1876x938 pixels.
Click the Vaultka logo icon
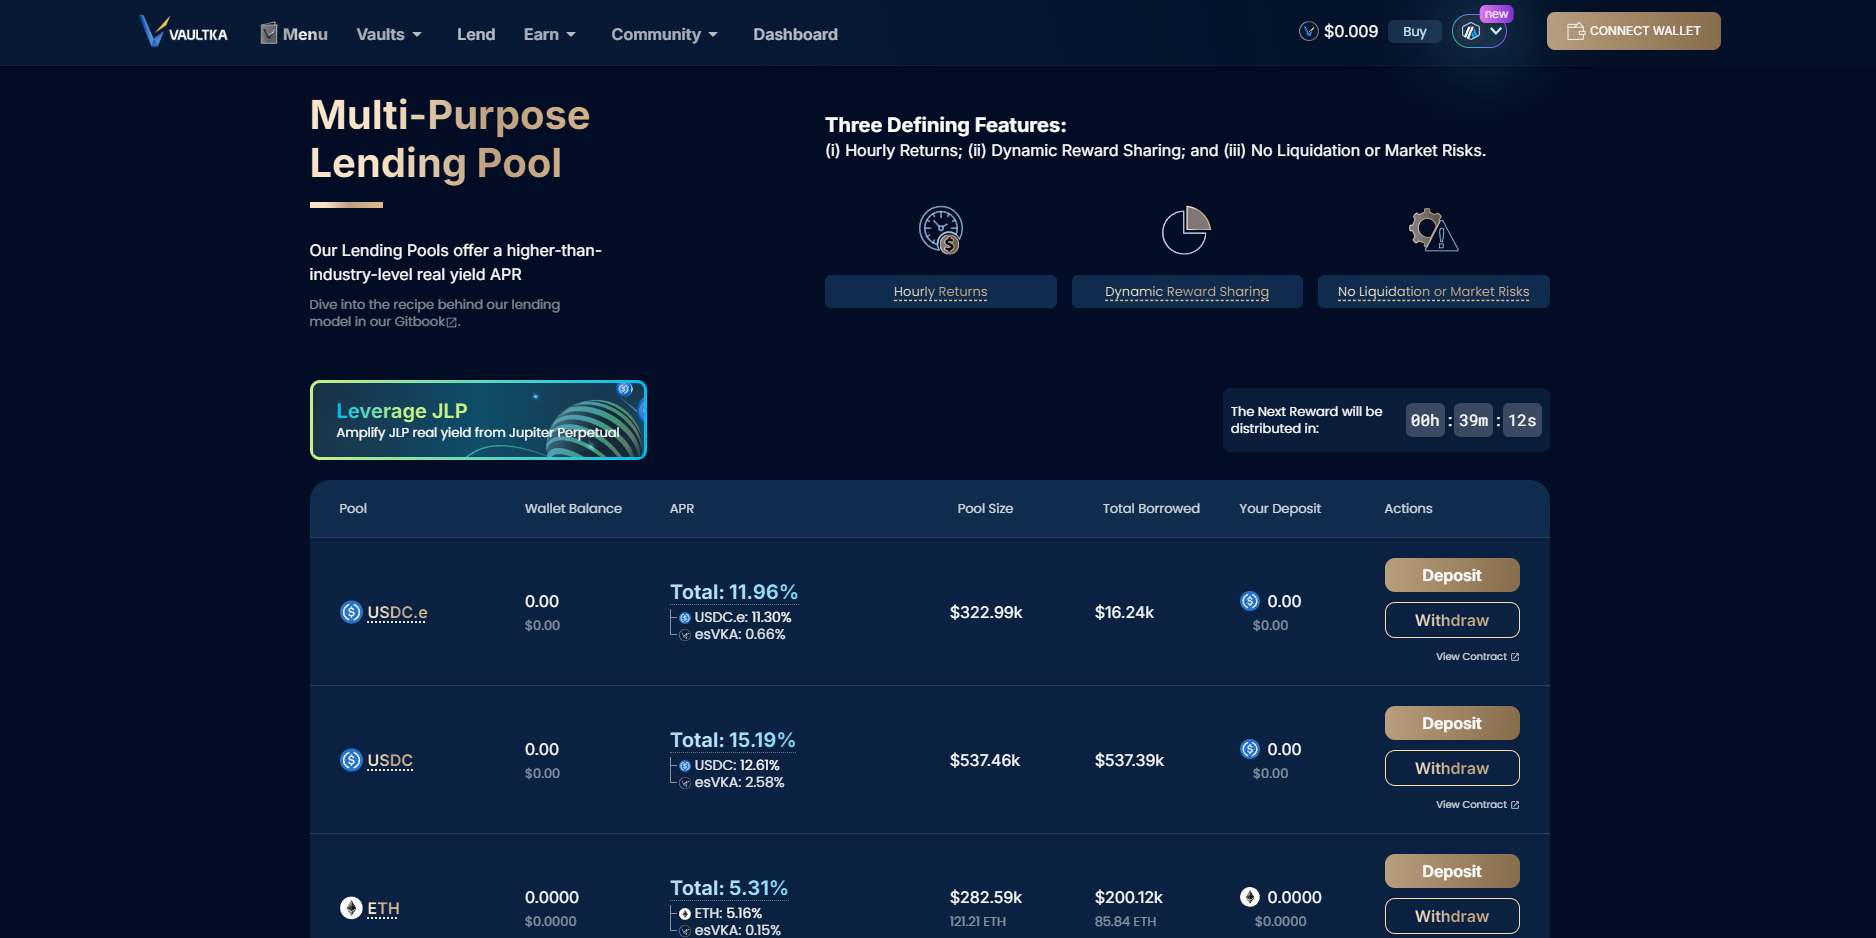click(153, 32)
